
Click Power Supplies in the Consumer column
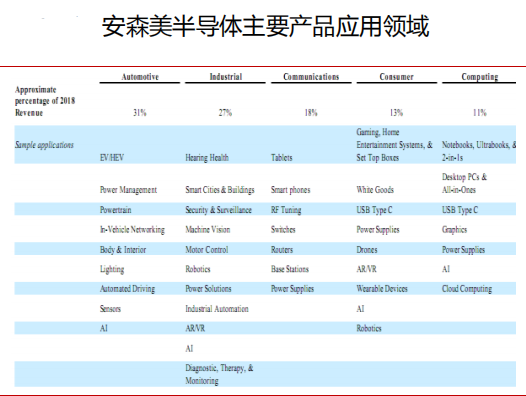coord(378,230)
